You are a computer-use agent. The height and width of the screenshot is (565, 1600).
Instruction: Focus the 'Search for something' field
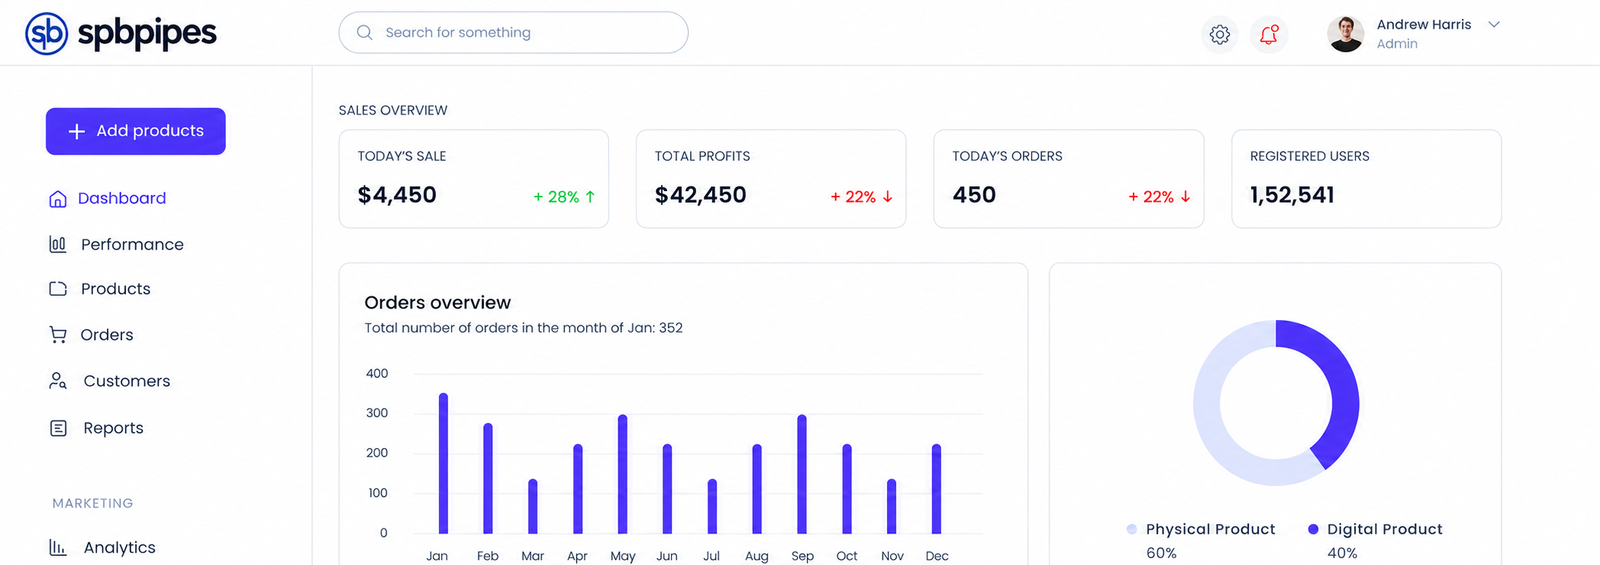click(513, 32)
